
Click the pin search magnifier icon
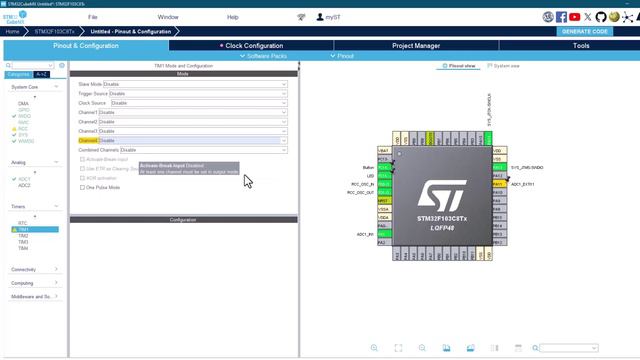[535, 348]
